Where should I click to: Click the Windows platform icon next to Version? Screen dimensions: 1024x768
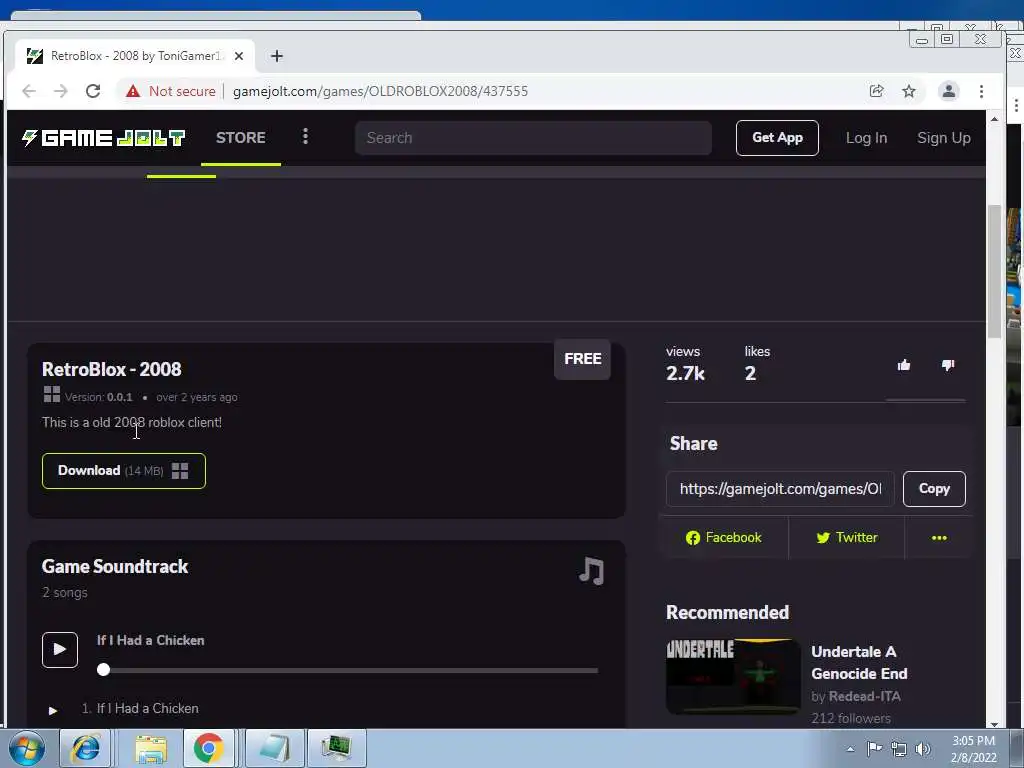(52, 394)
